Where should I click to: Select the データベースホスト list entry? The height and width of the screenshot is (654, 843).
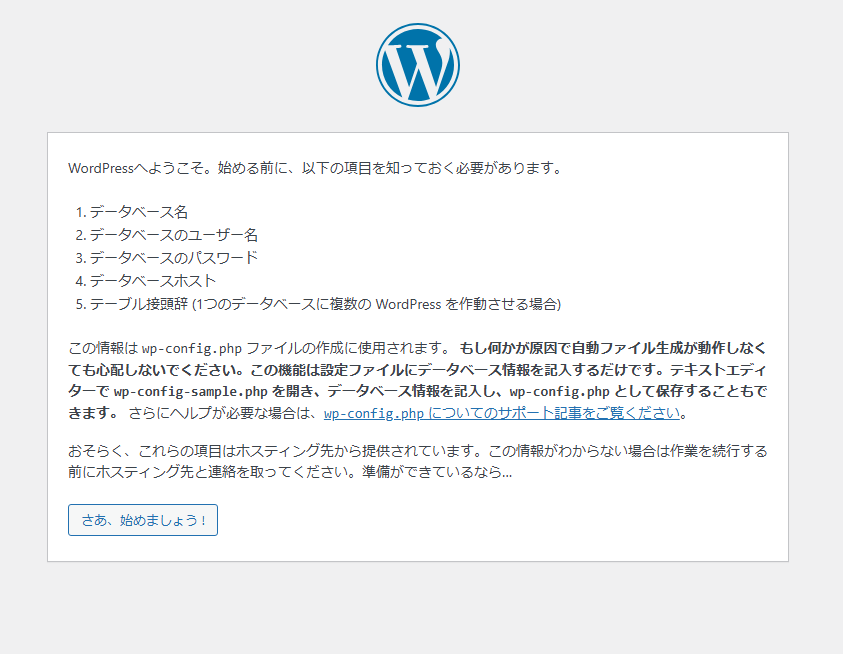[x=153, y=281]
